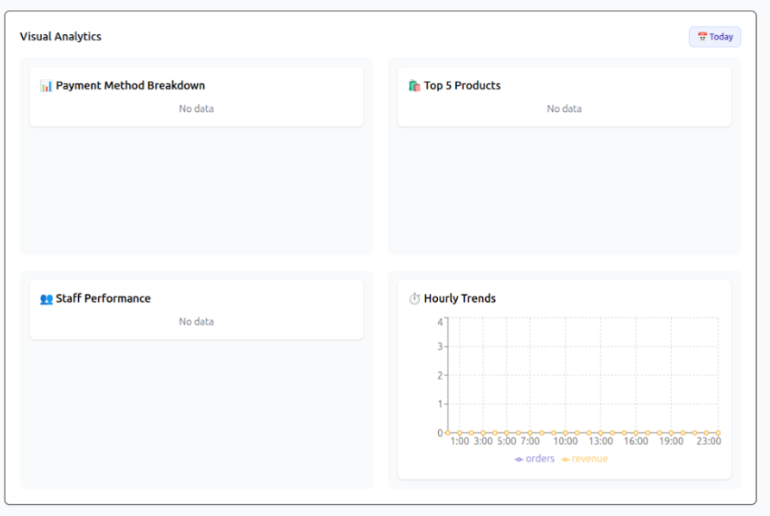Toggle the revenue series legend label
The width and height of the screenshot is (770, 516).
(589, 459)
